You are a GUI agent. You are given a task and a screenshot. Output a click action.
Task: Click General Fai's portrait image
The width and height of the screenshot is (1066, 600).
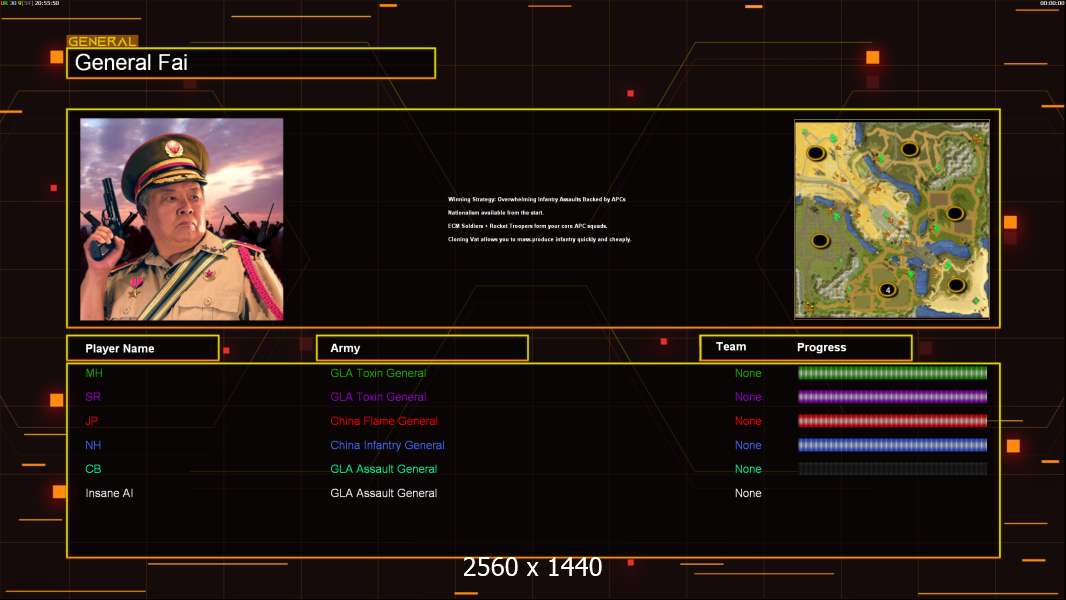tap(182, 219)
